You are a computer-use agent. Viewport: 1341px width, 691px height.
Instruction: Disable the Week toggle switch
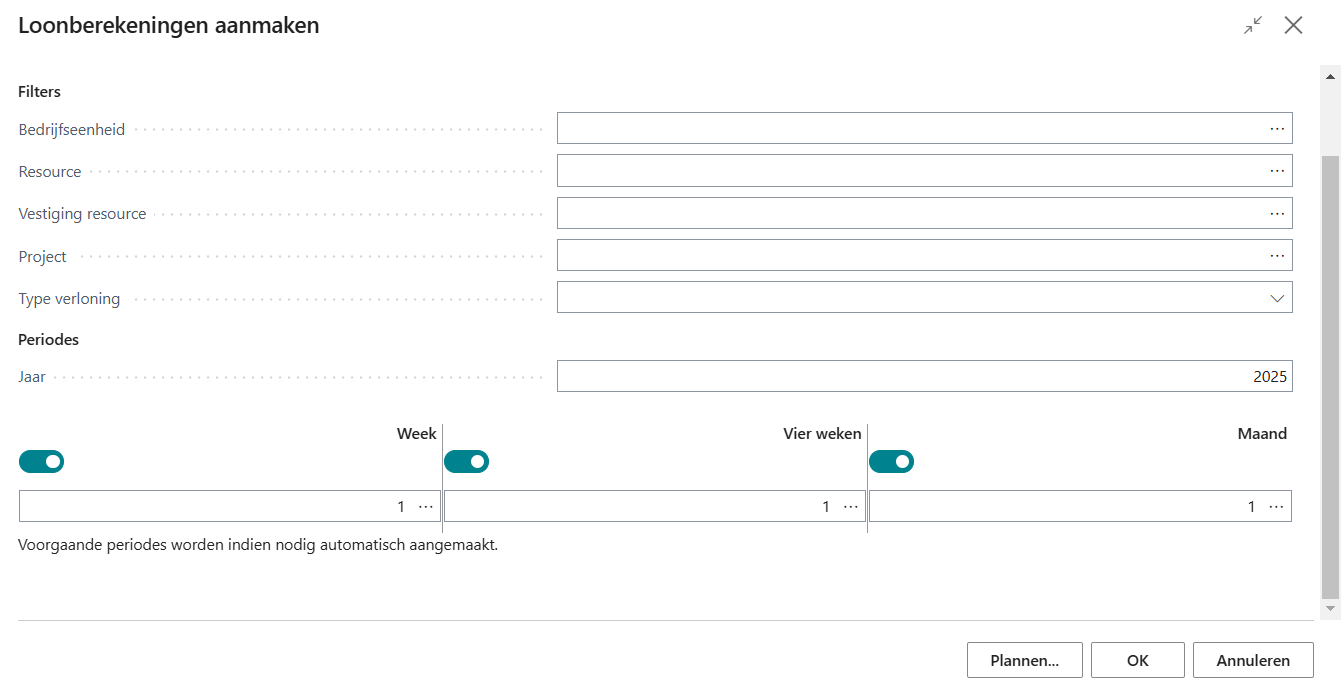[41, 462]
